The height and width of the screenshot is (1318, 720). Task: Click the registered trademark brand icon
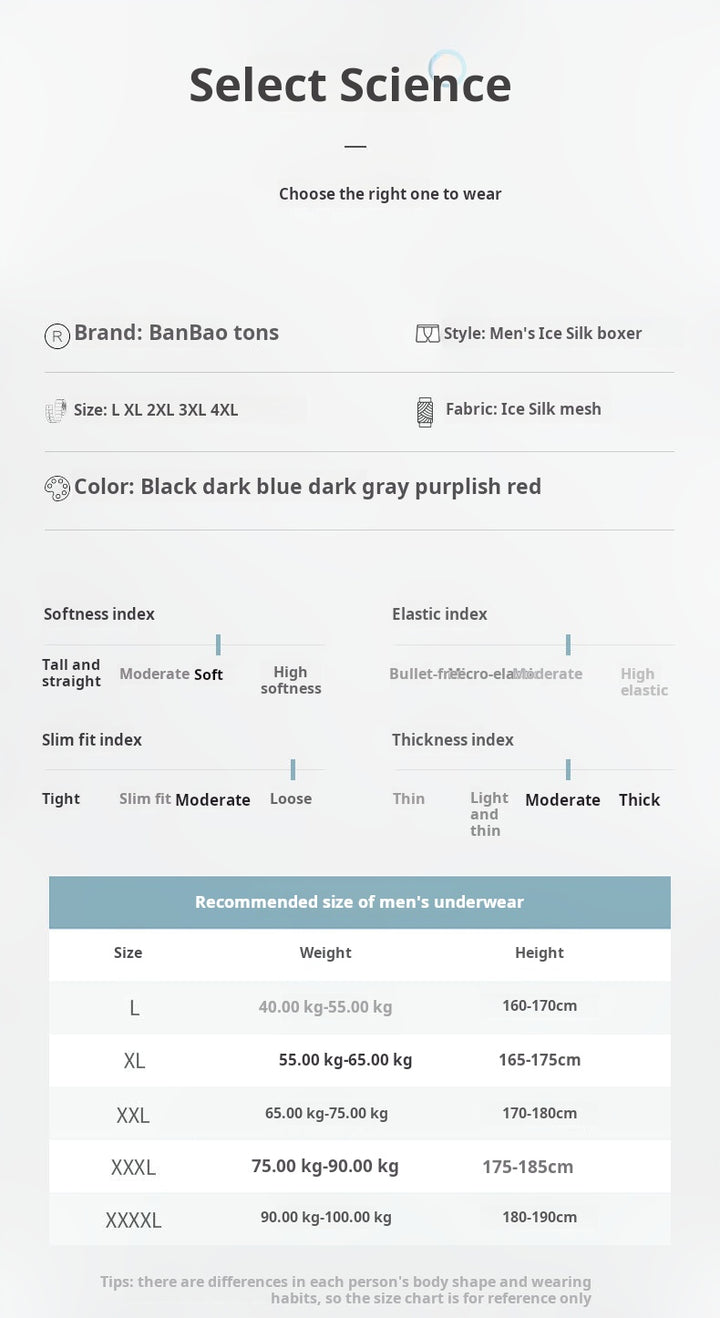click(x=57, y=335)
